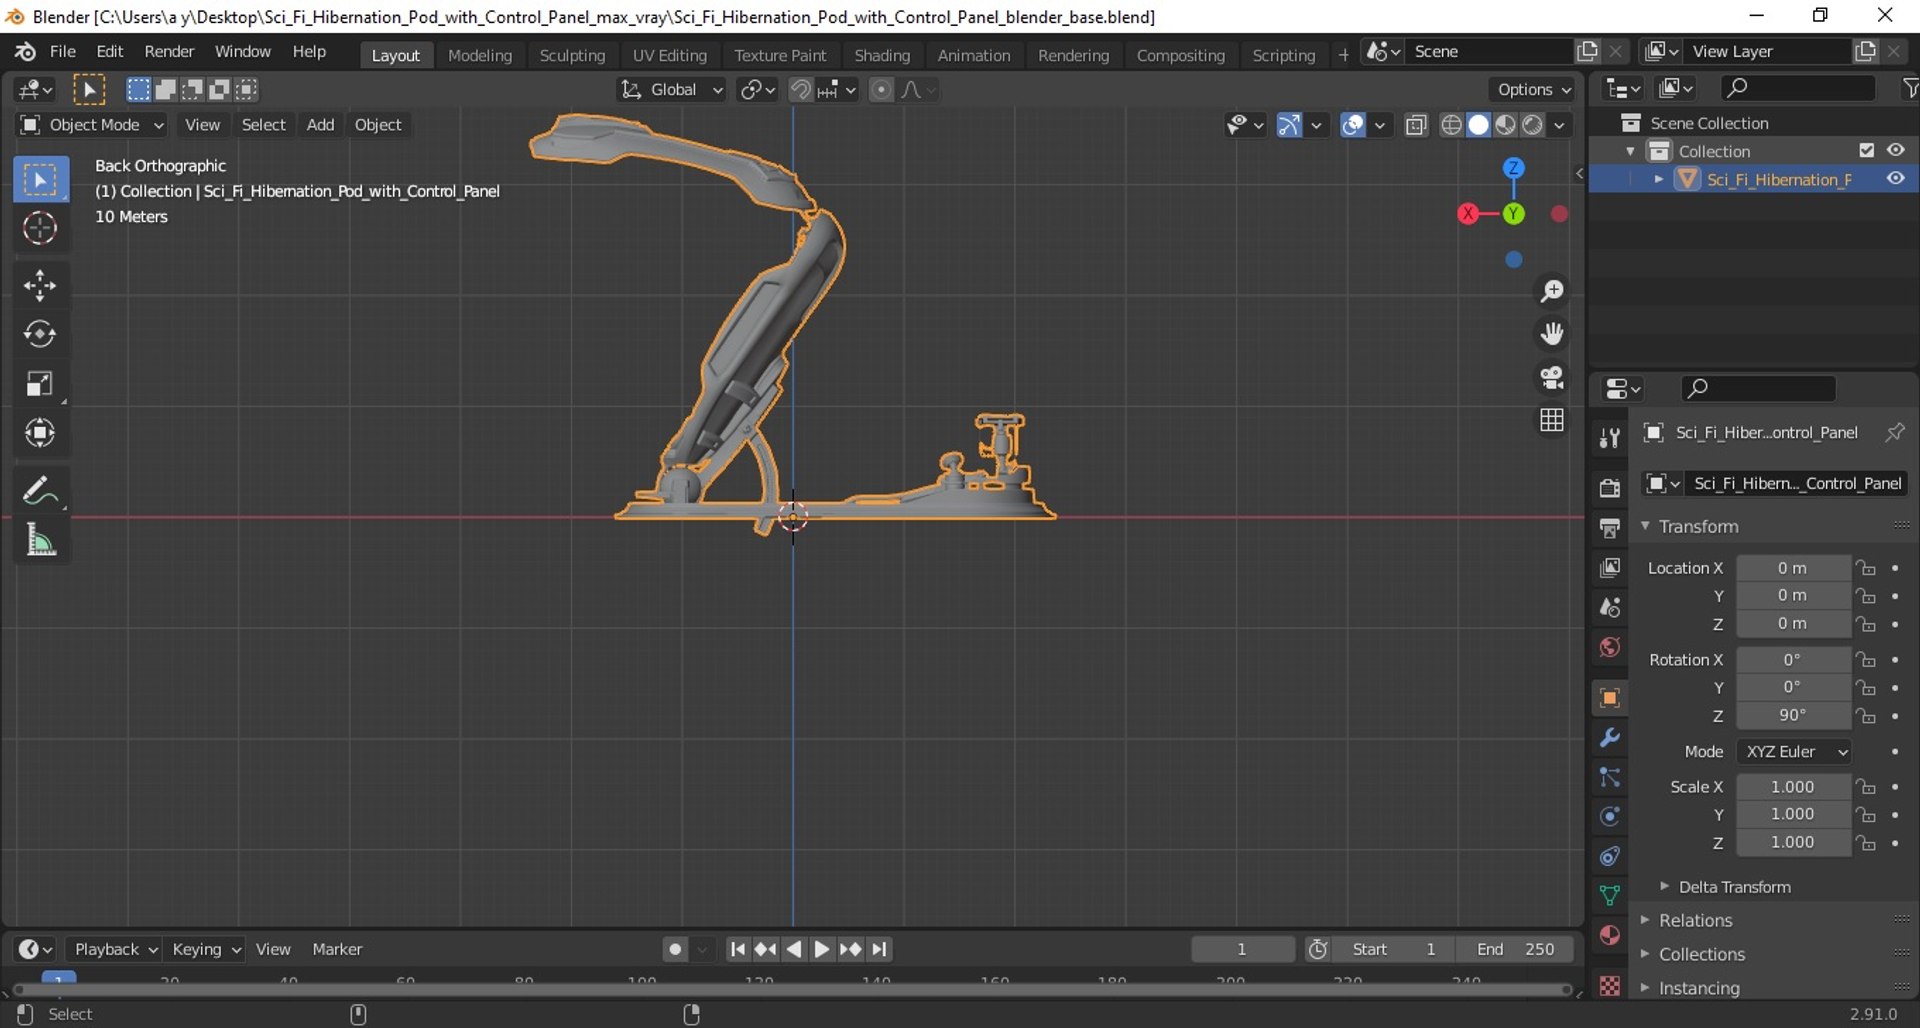Switch to the Modeling workspace tab
Screen dimensions: 1920x1028
point(480,55)
